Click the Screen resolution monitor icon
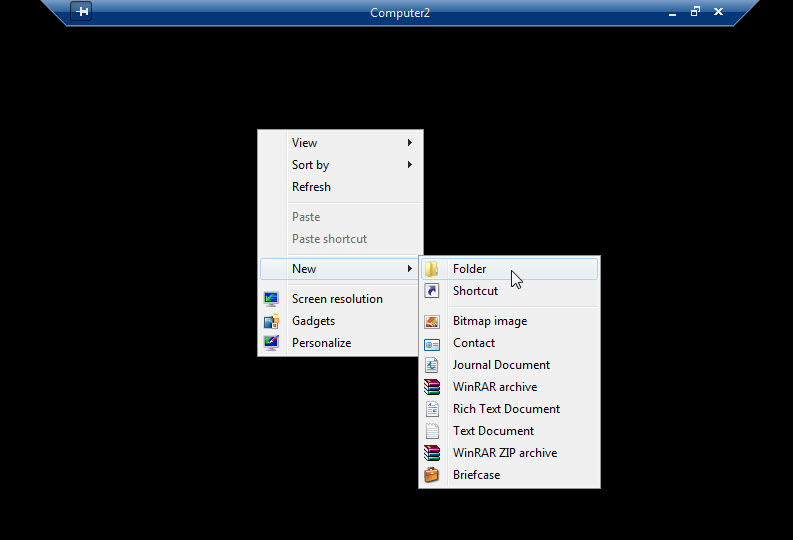Screen dimensions: 793x540 (271, 299)
